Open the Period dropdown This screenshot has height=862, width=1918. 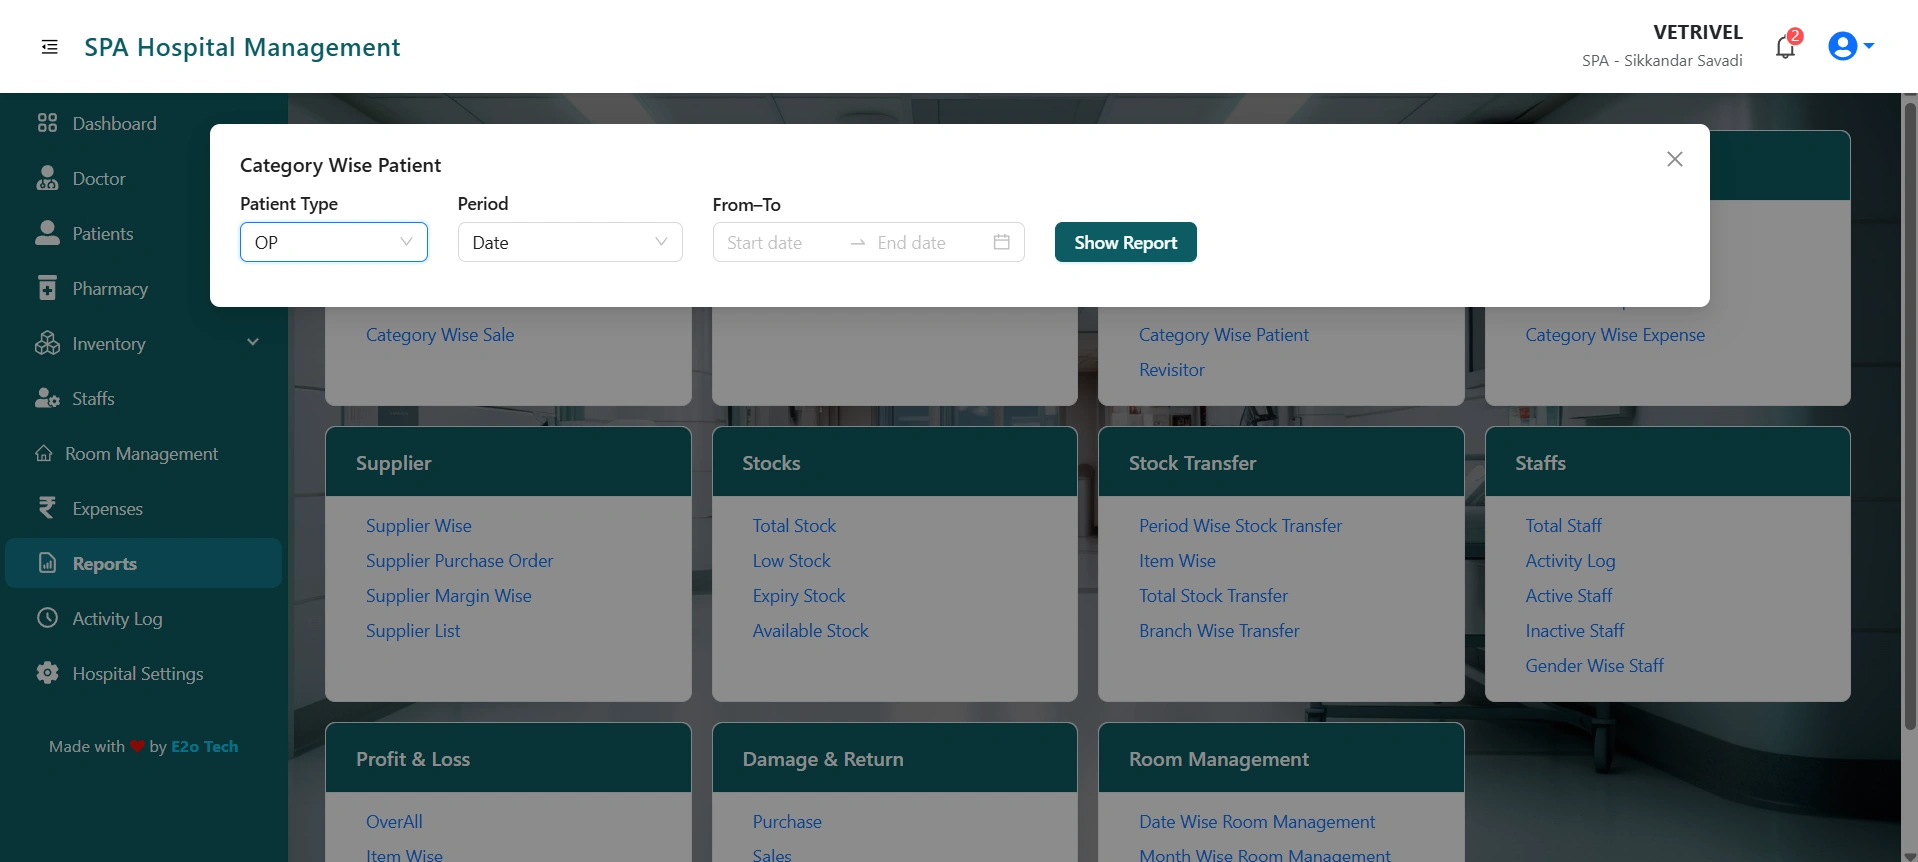click(569, 242)
